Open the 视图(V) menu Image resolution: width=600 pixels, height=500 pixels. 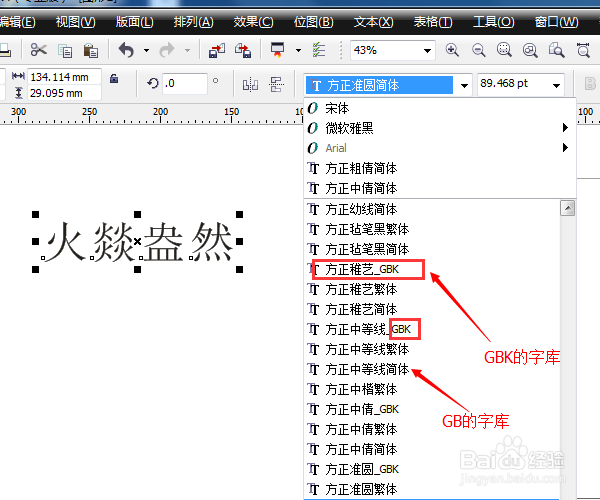click(75, 22)
